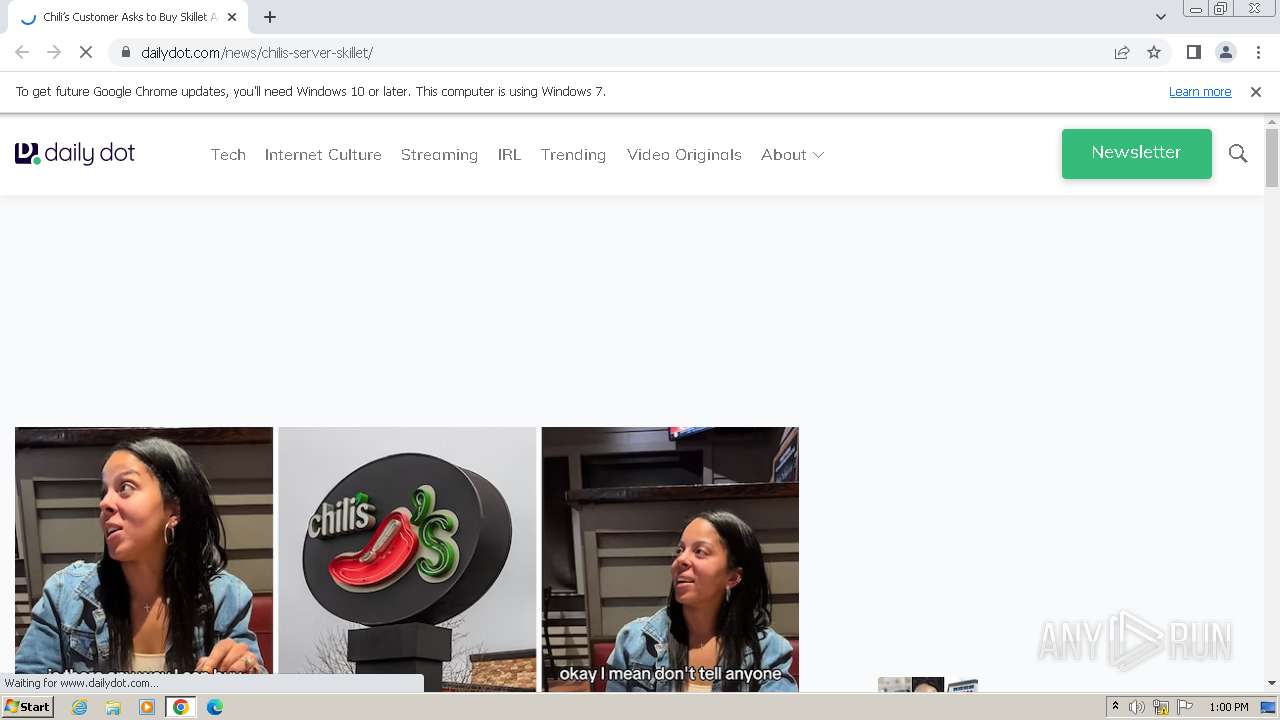The width and height of the screenshot is (1280, 720).
Task: Open Windows Media Player taskbar icon
Action: pyautogui.click(x=147, y=707)
